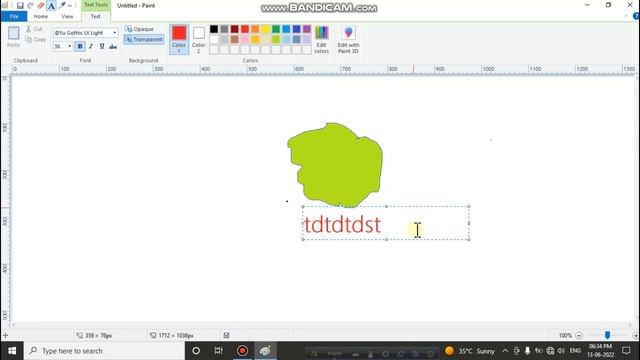Viewport: 640px width, 360px height.
Task: Click the Undo arrow in title bar
Action: [x=31, y=6]
